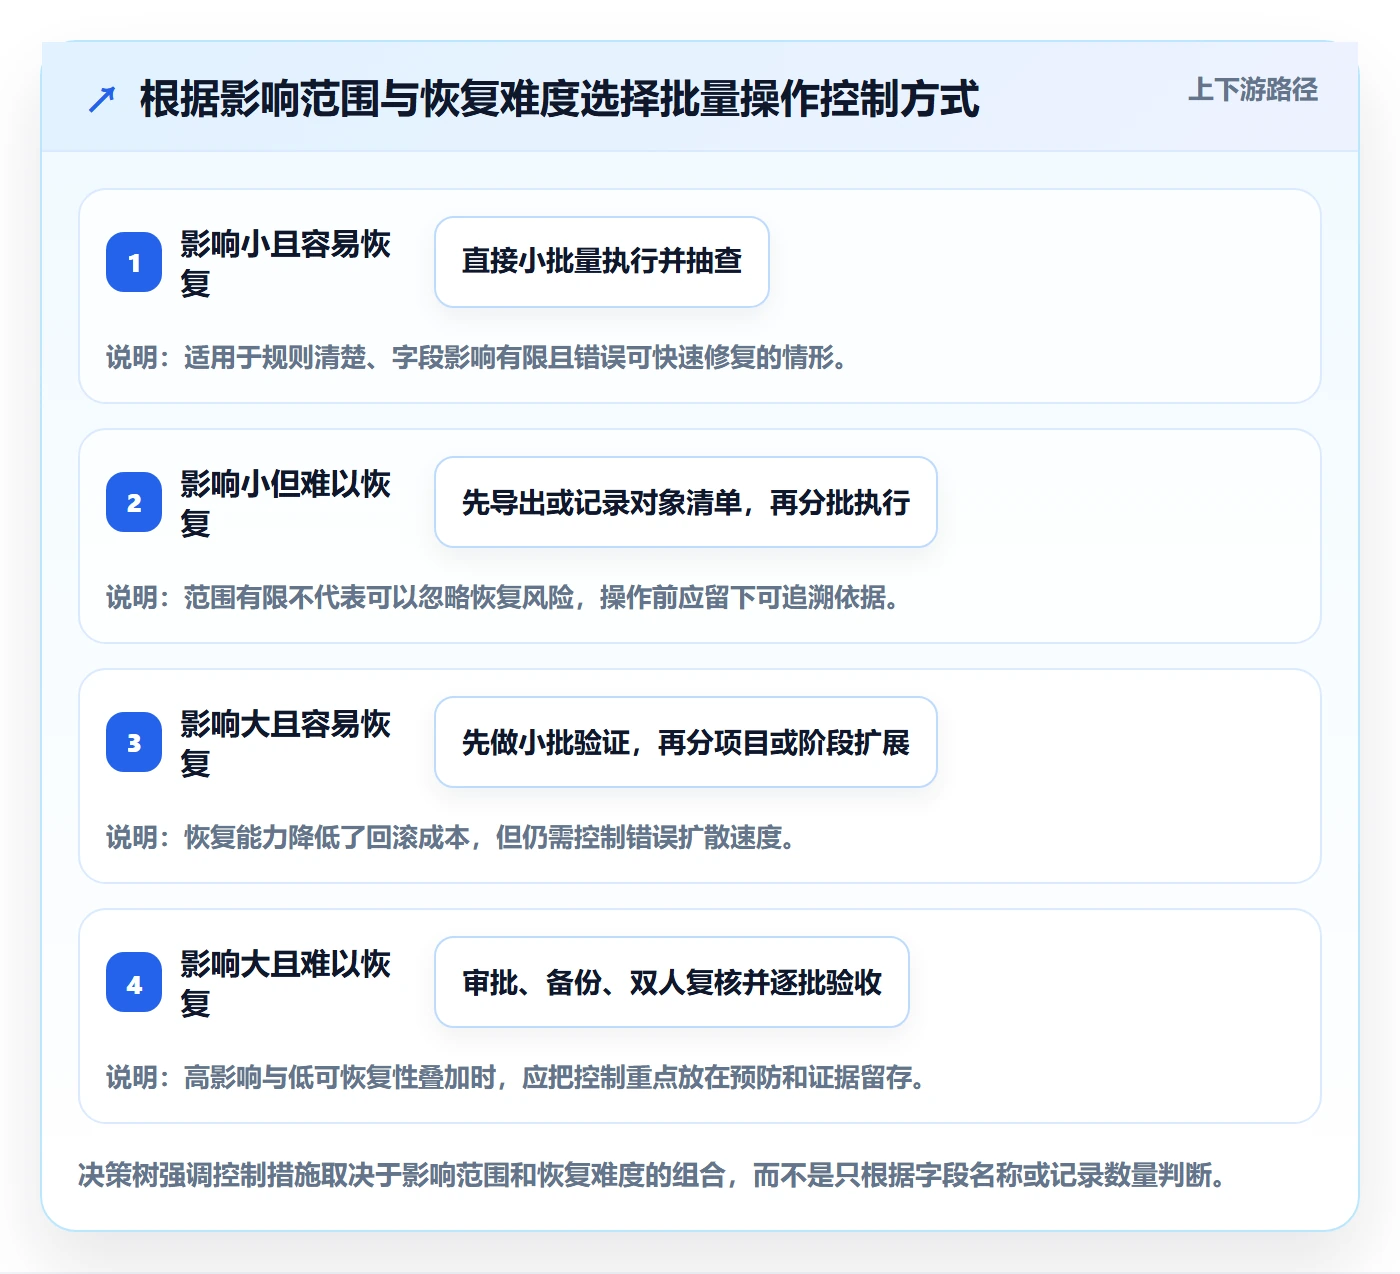Click the 影响大且难以恢复 heading
This screenshot has height=1274, width=1400.
pyautogui.click(x=286, y=983)
